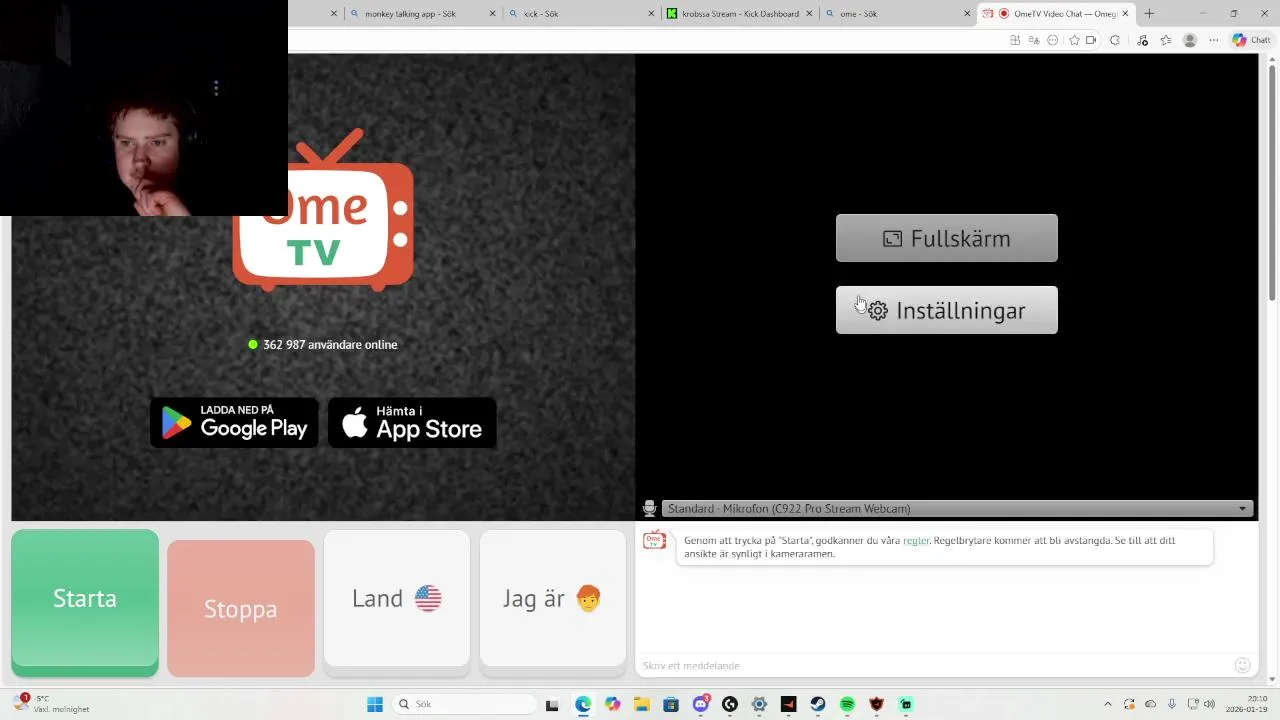Close the Kick Dashboard tab

tap(809, 14)
